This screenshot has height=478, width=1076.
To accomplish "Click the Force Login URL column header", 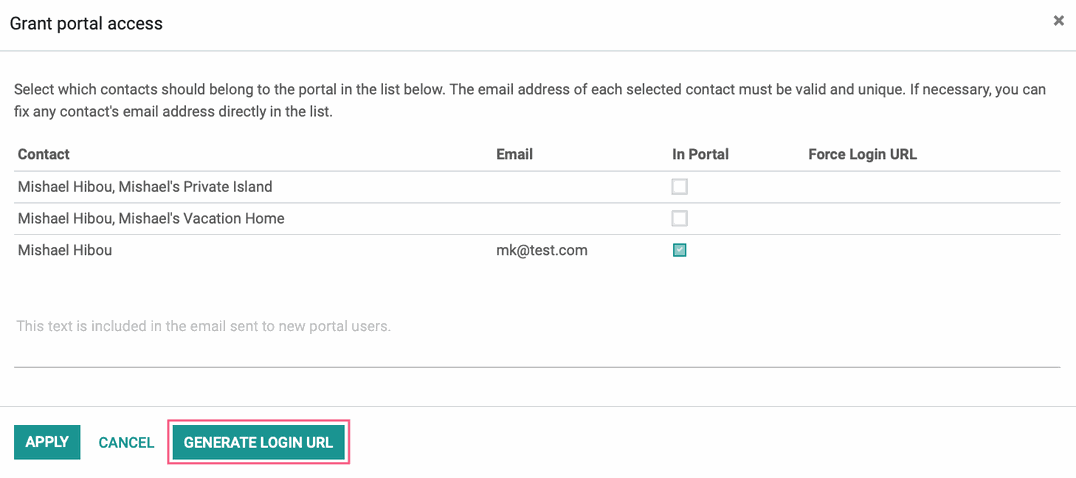I will coord(863,154).
